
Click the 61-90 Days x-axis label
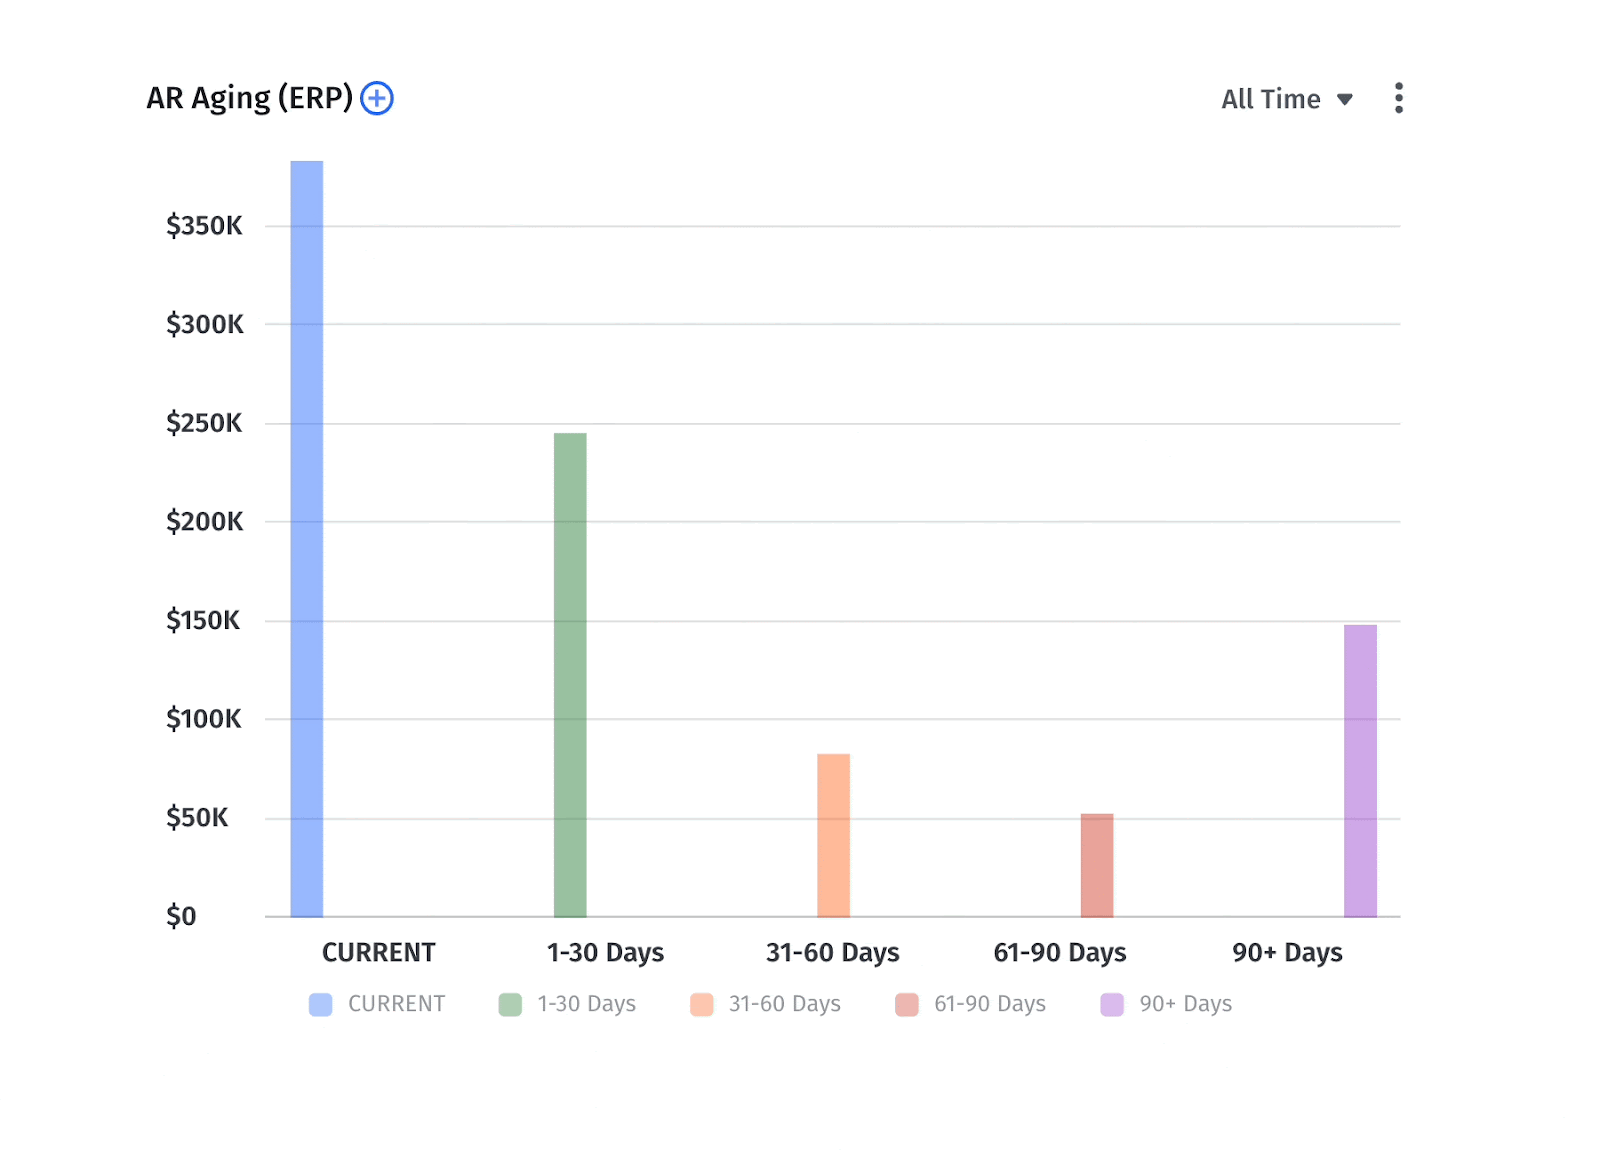click(1060, 952)
